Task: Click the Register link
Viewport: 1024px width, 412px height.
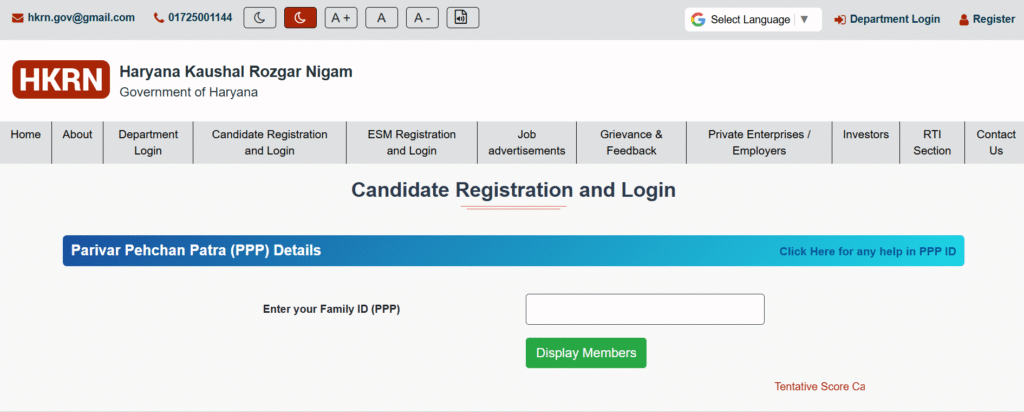Action: [993, 20]
